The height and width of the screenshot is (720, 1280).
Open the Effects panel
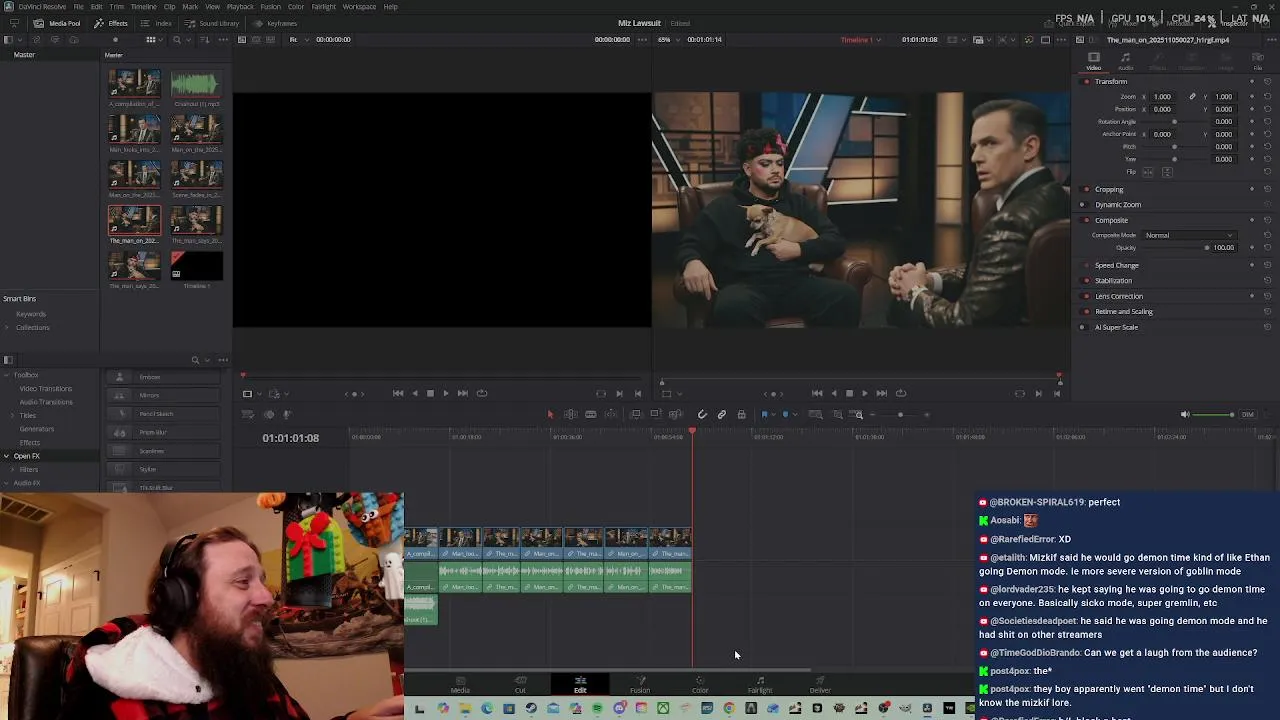[111, 23]
